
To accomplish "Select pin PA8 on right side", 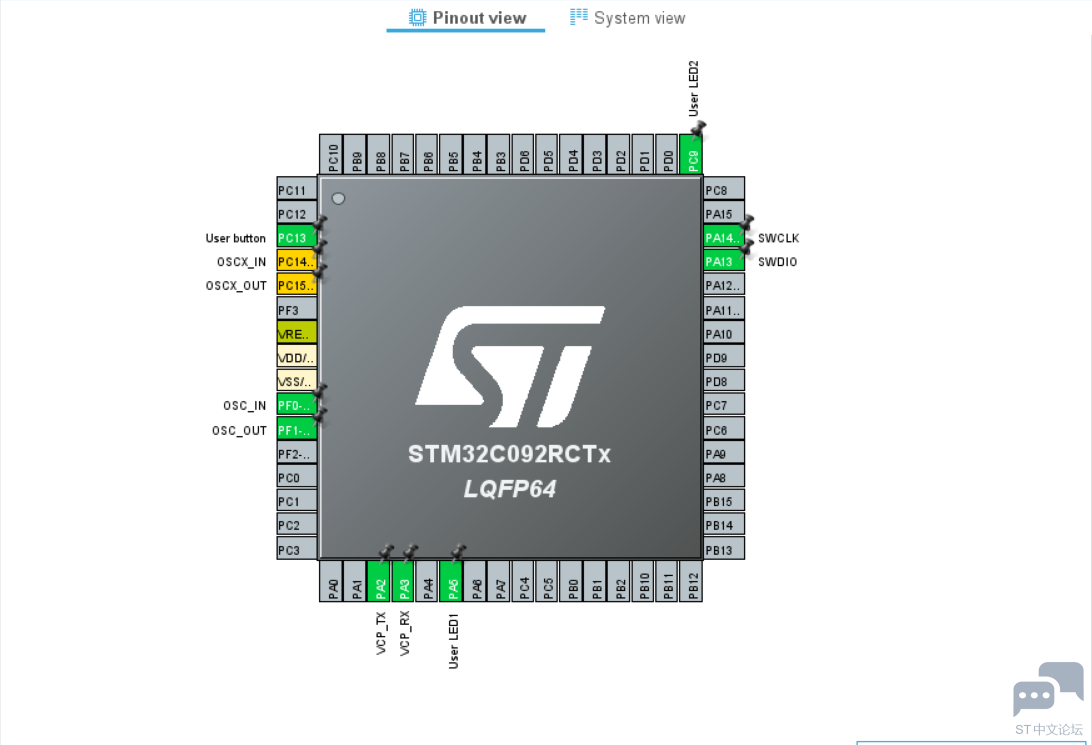I will [x=724, y=477].
